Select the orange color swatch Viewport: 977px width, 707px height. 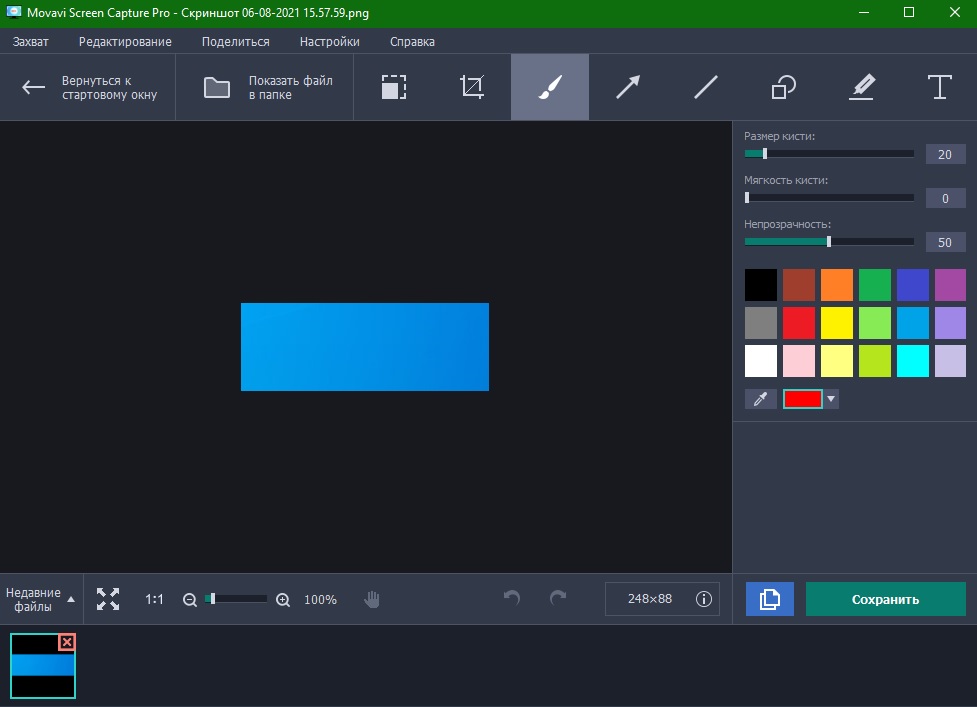837,285
